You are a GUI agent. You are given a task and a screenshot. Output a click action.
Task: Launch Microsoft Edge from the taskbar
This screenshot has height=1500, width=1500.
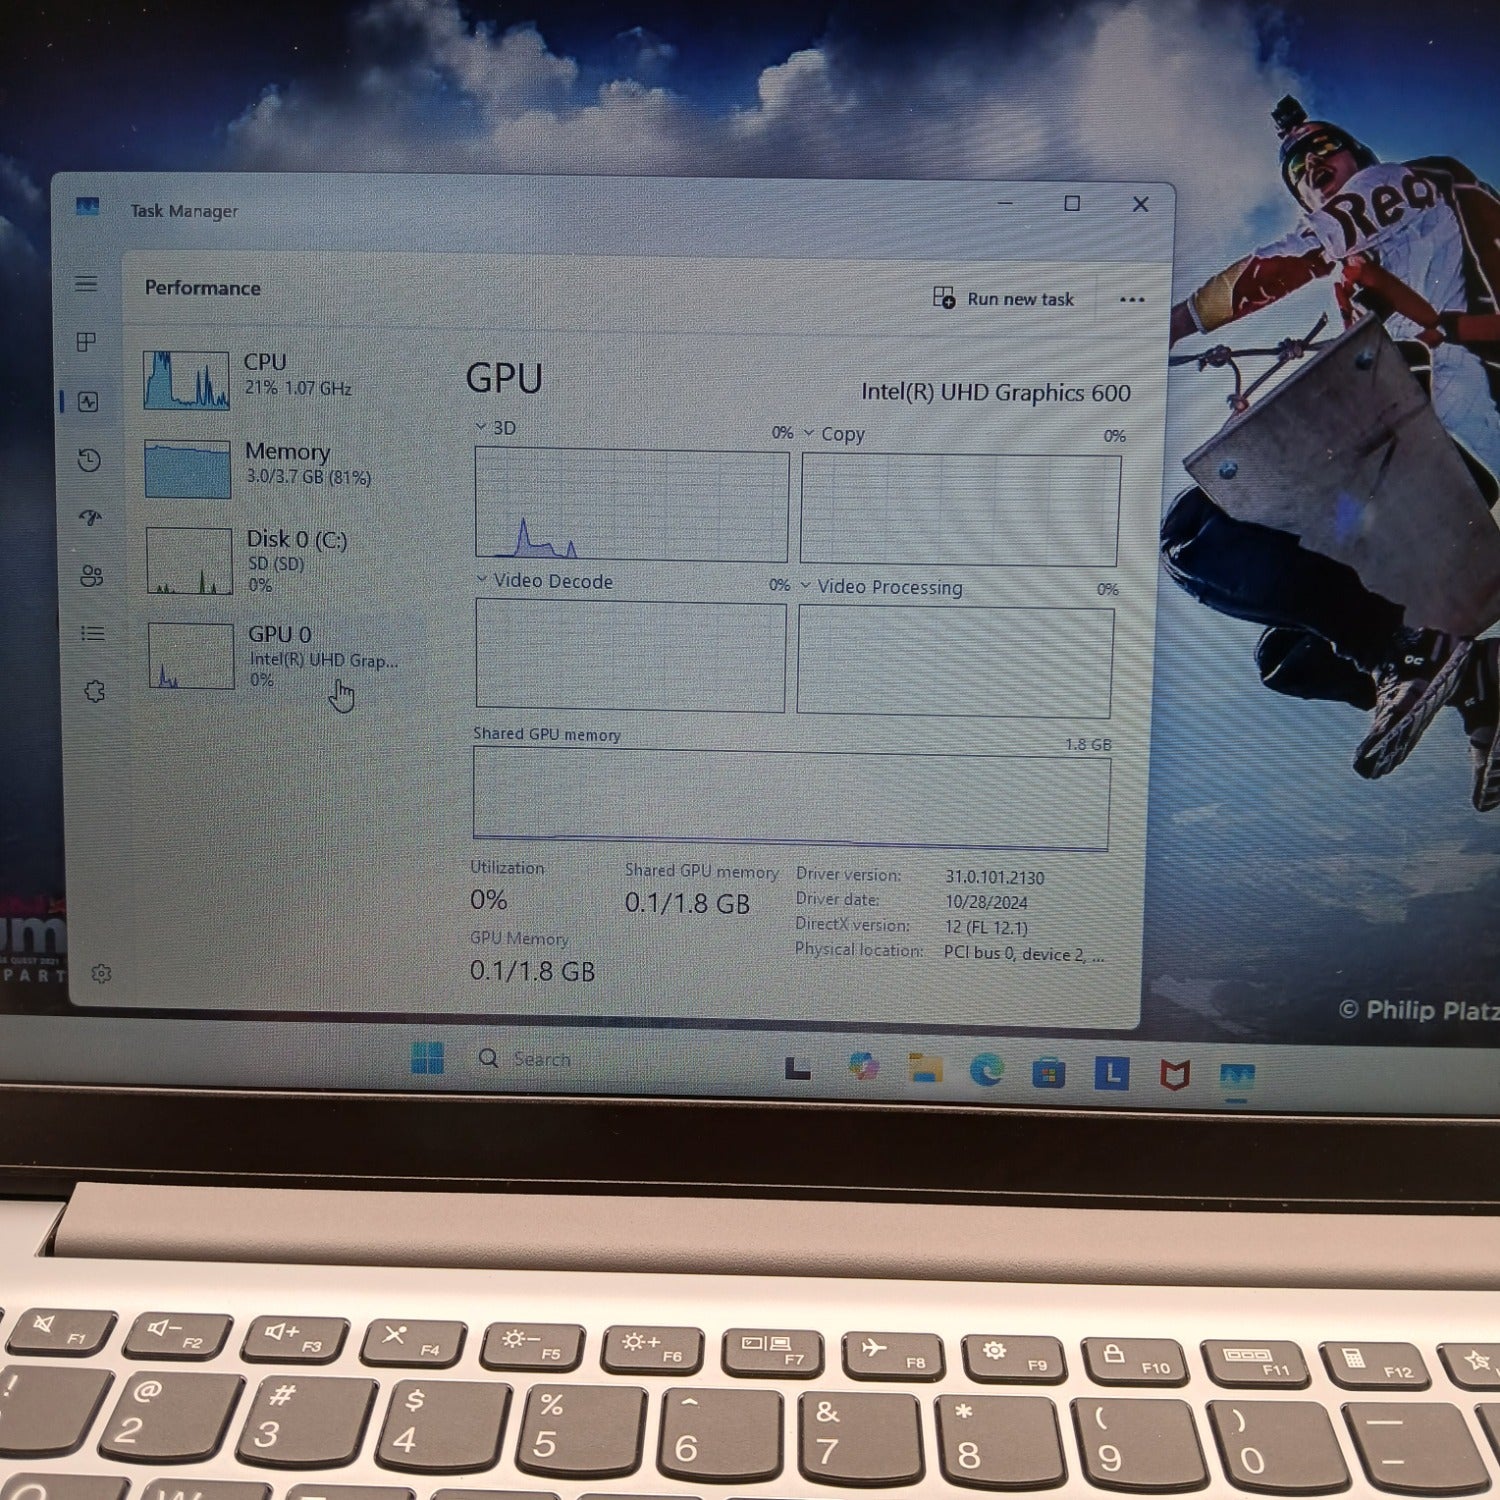[987, 1071]
